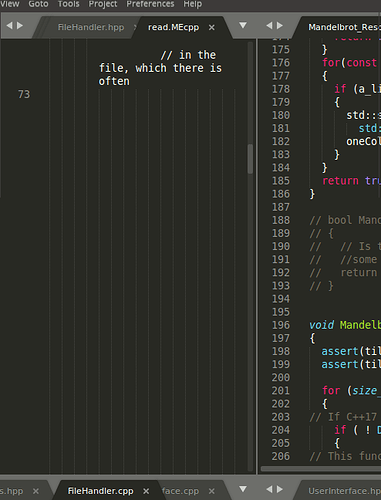
Task: Click line number 176 in the gutter
Action: (281, 63)
